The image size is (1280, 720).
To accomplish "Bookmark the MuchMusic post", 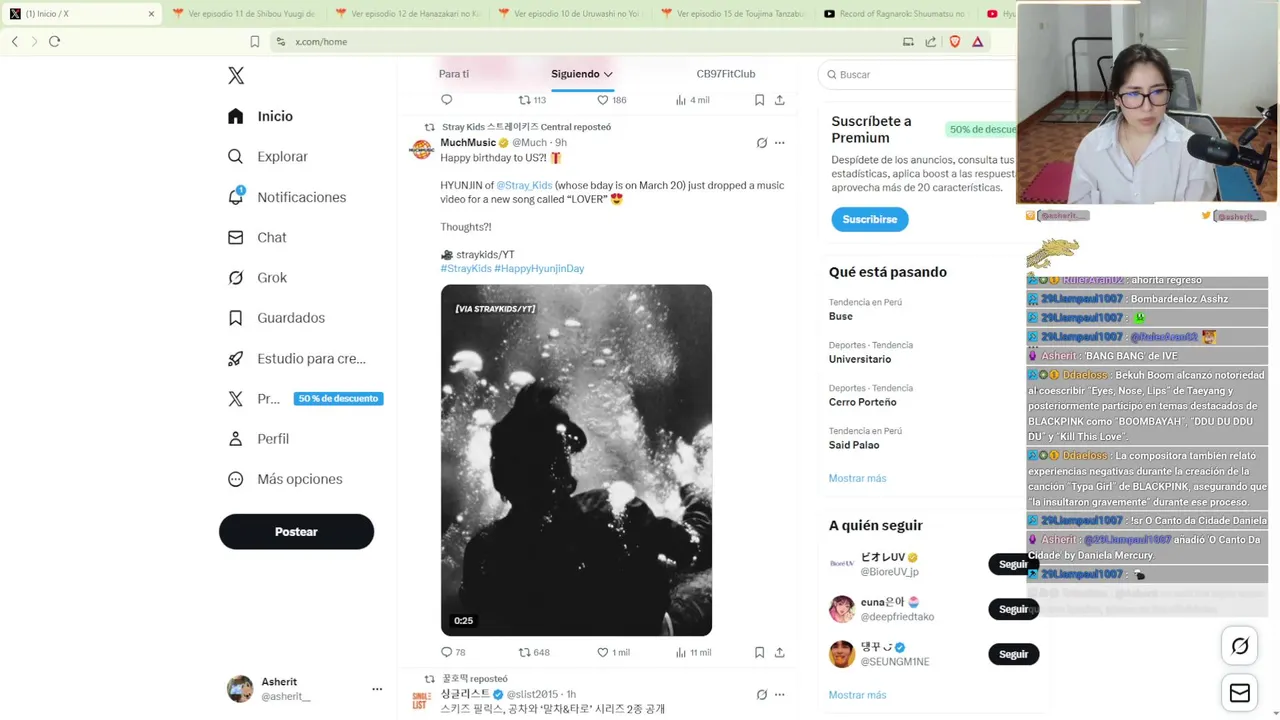I will 759,652.
